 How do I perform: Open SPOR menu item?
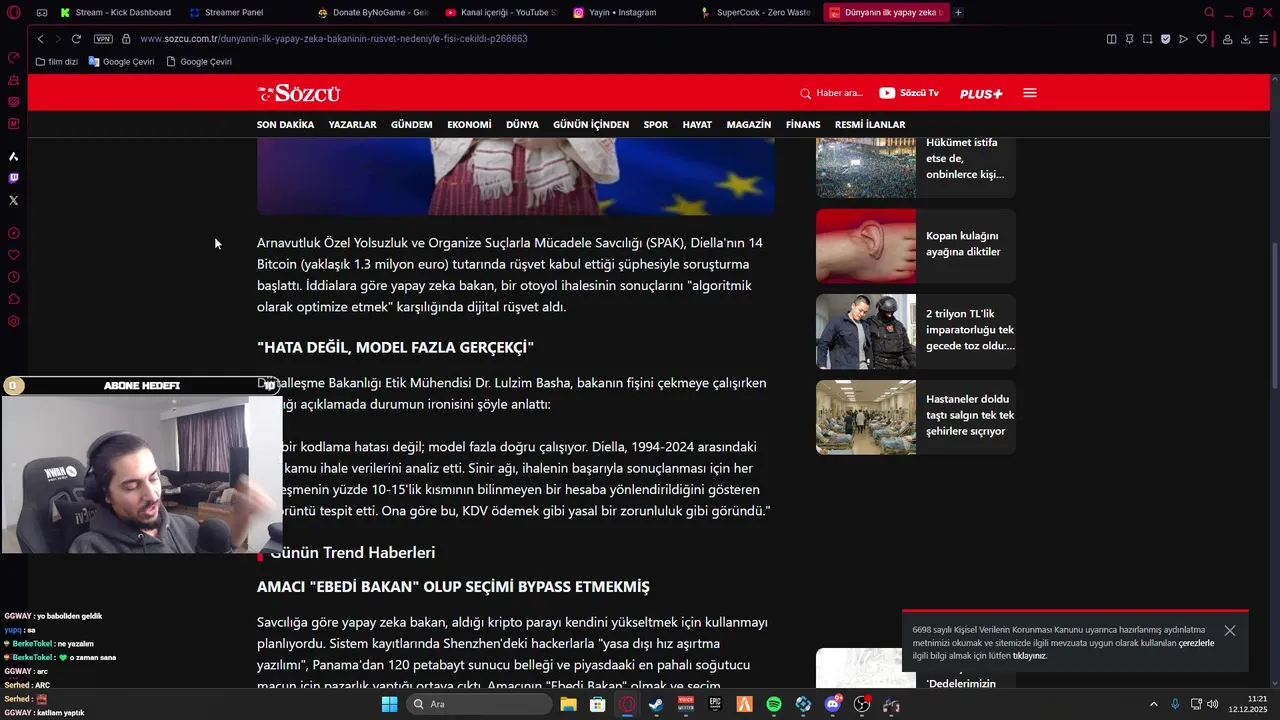point(656,125)
